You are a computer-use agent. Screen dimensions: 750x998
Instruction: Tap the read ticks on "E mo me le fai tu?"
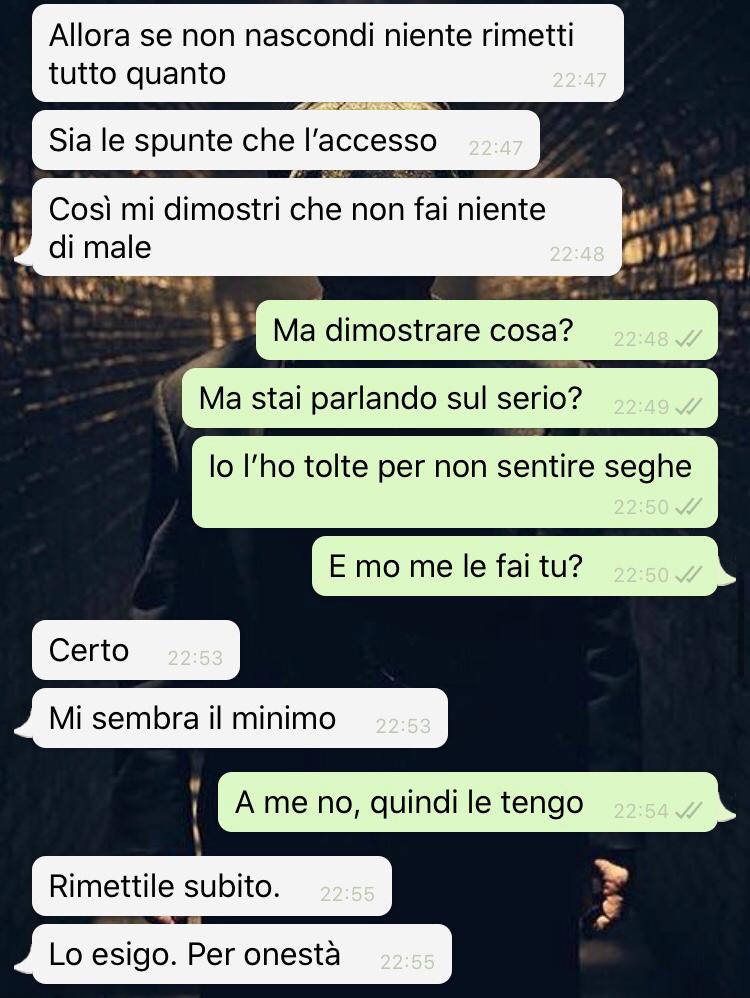coord(688,574)
